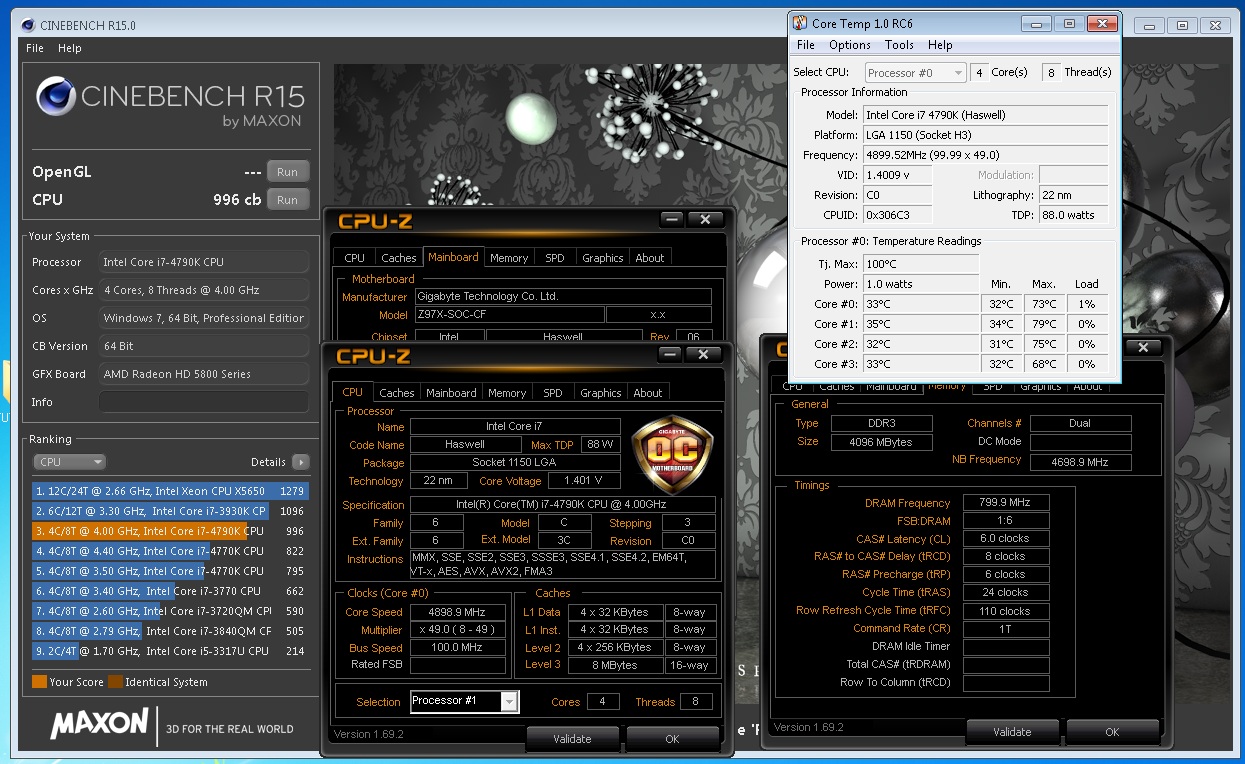Screen dimensions: 1245x764
Task: Select ranking row Intel Xeon CPU X5650
Action: pos(169,491)
